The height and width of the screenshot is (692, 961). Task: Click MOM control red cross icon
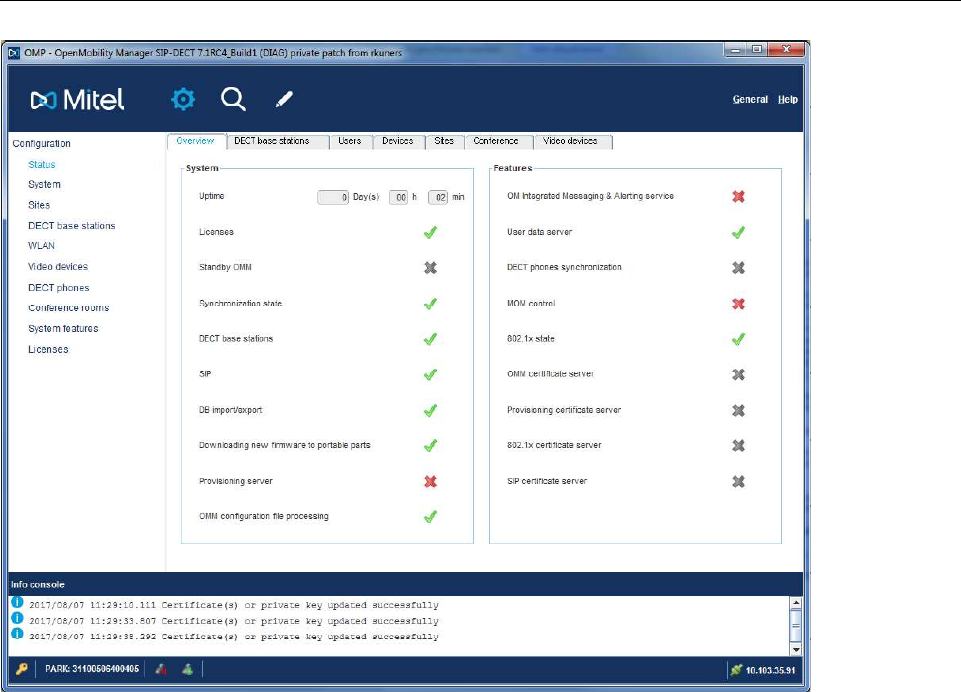pos(739,303)
